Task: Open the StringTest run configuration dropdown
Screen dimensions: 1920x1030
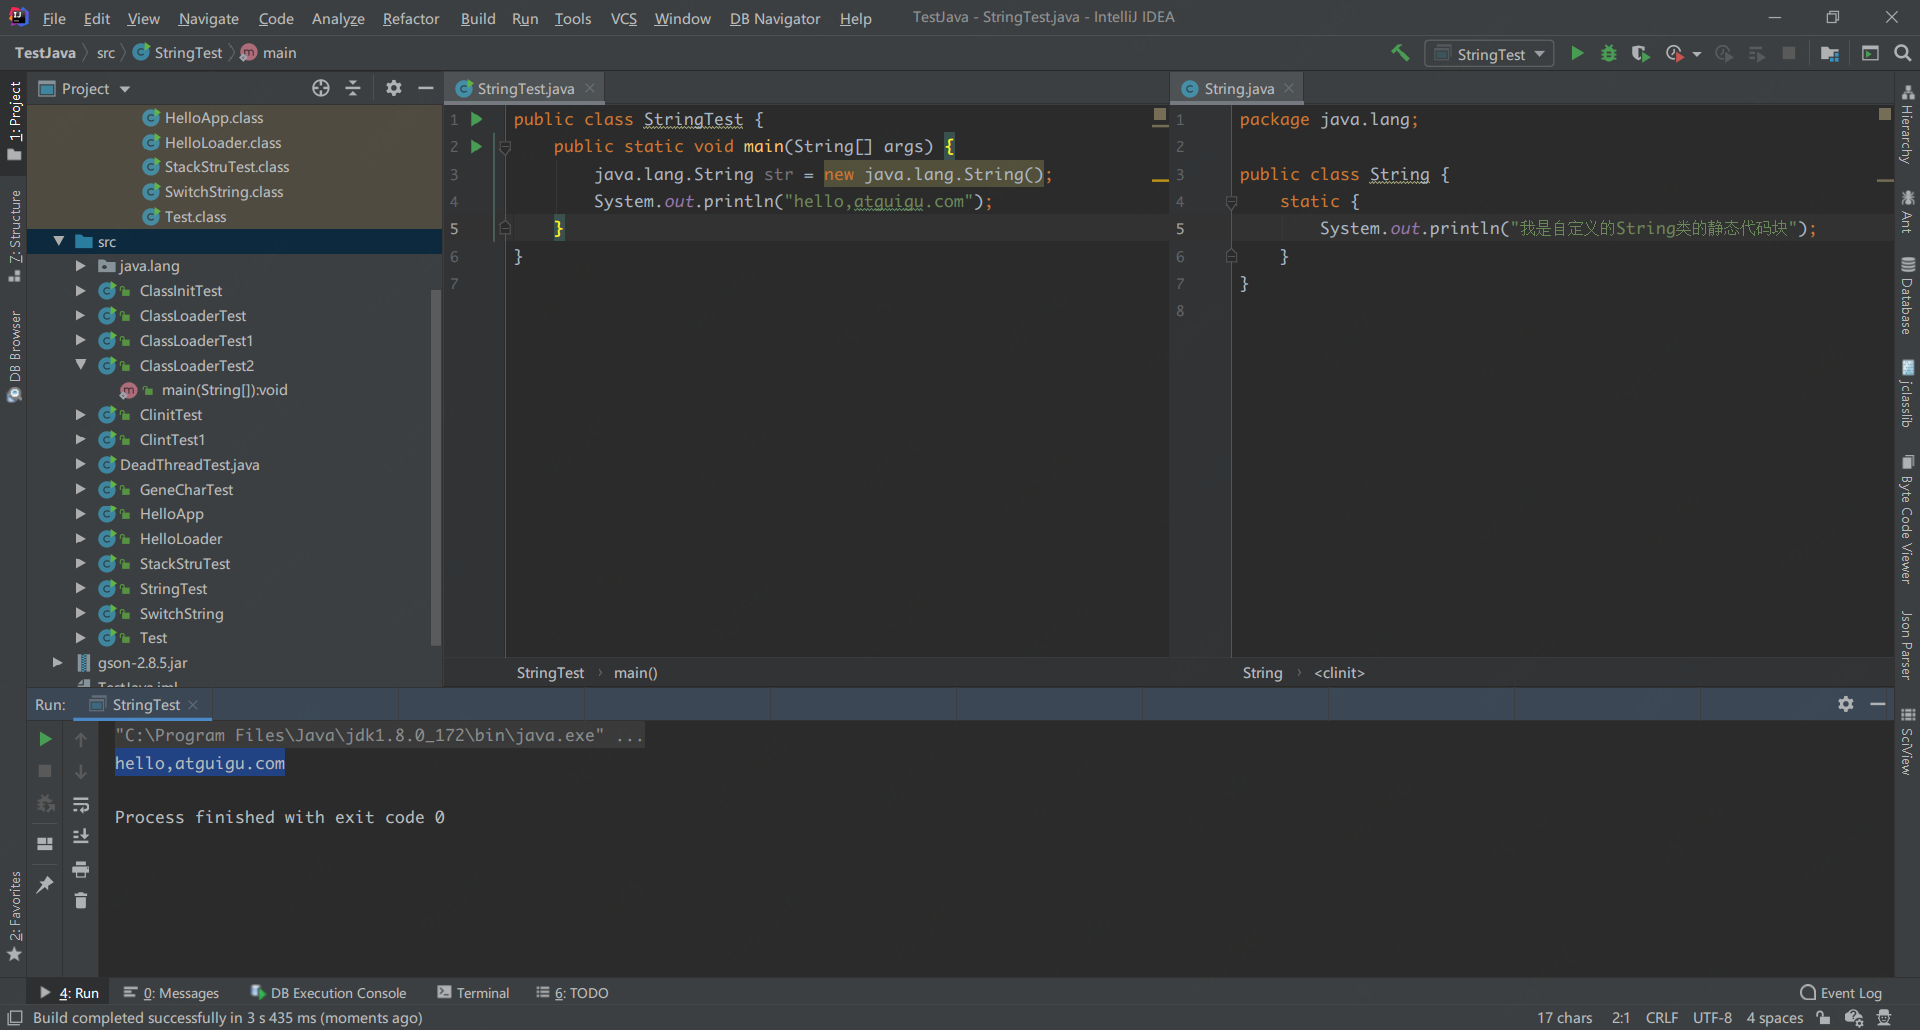Action: (x=1489, y=54)
